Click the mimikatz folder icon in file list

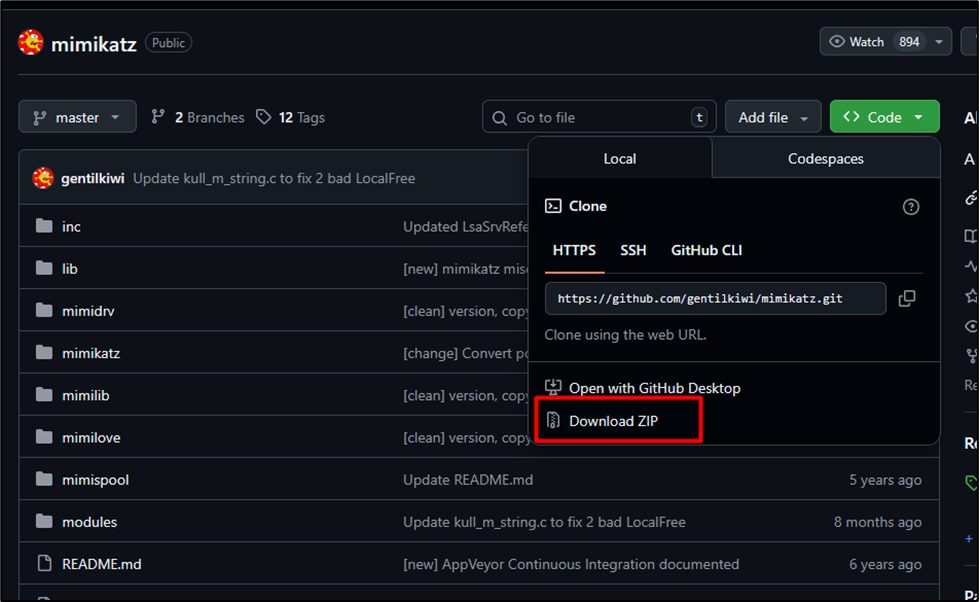(44, 353)
